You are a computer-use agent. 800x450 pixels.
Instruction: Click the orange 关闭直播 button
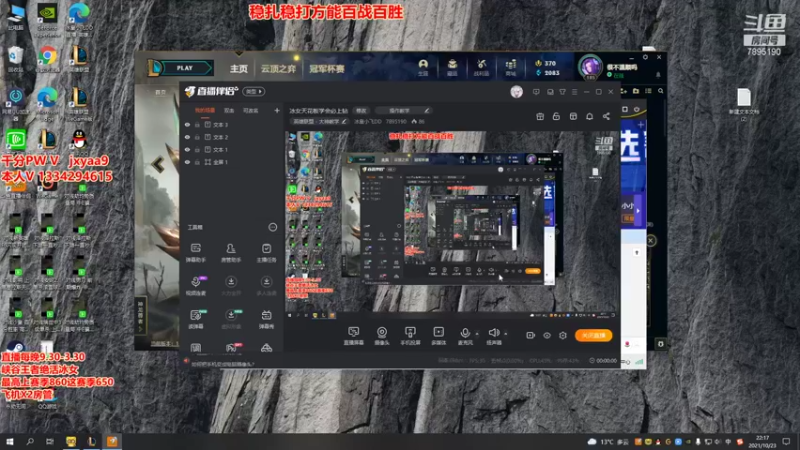coord(593,335)
